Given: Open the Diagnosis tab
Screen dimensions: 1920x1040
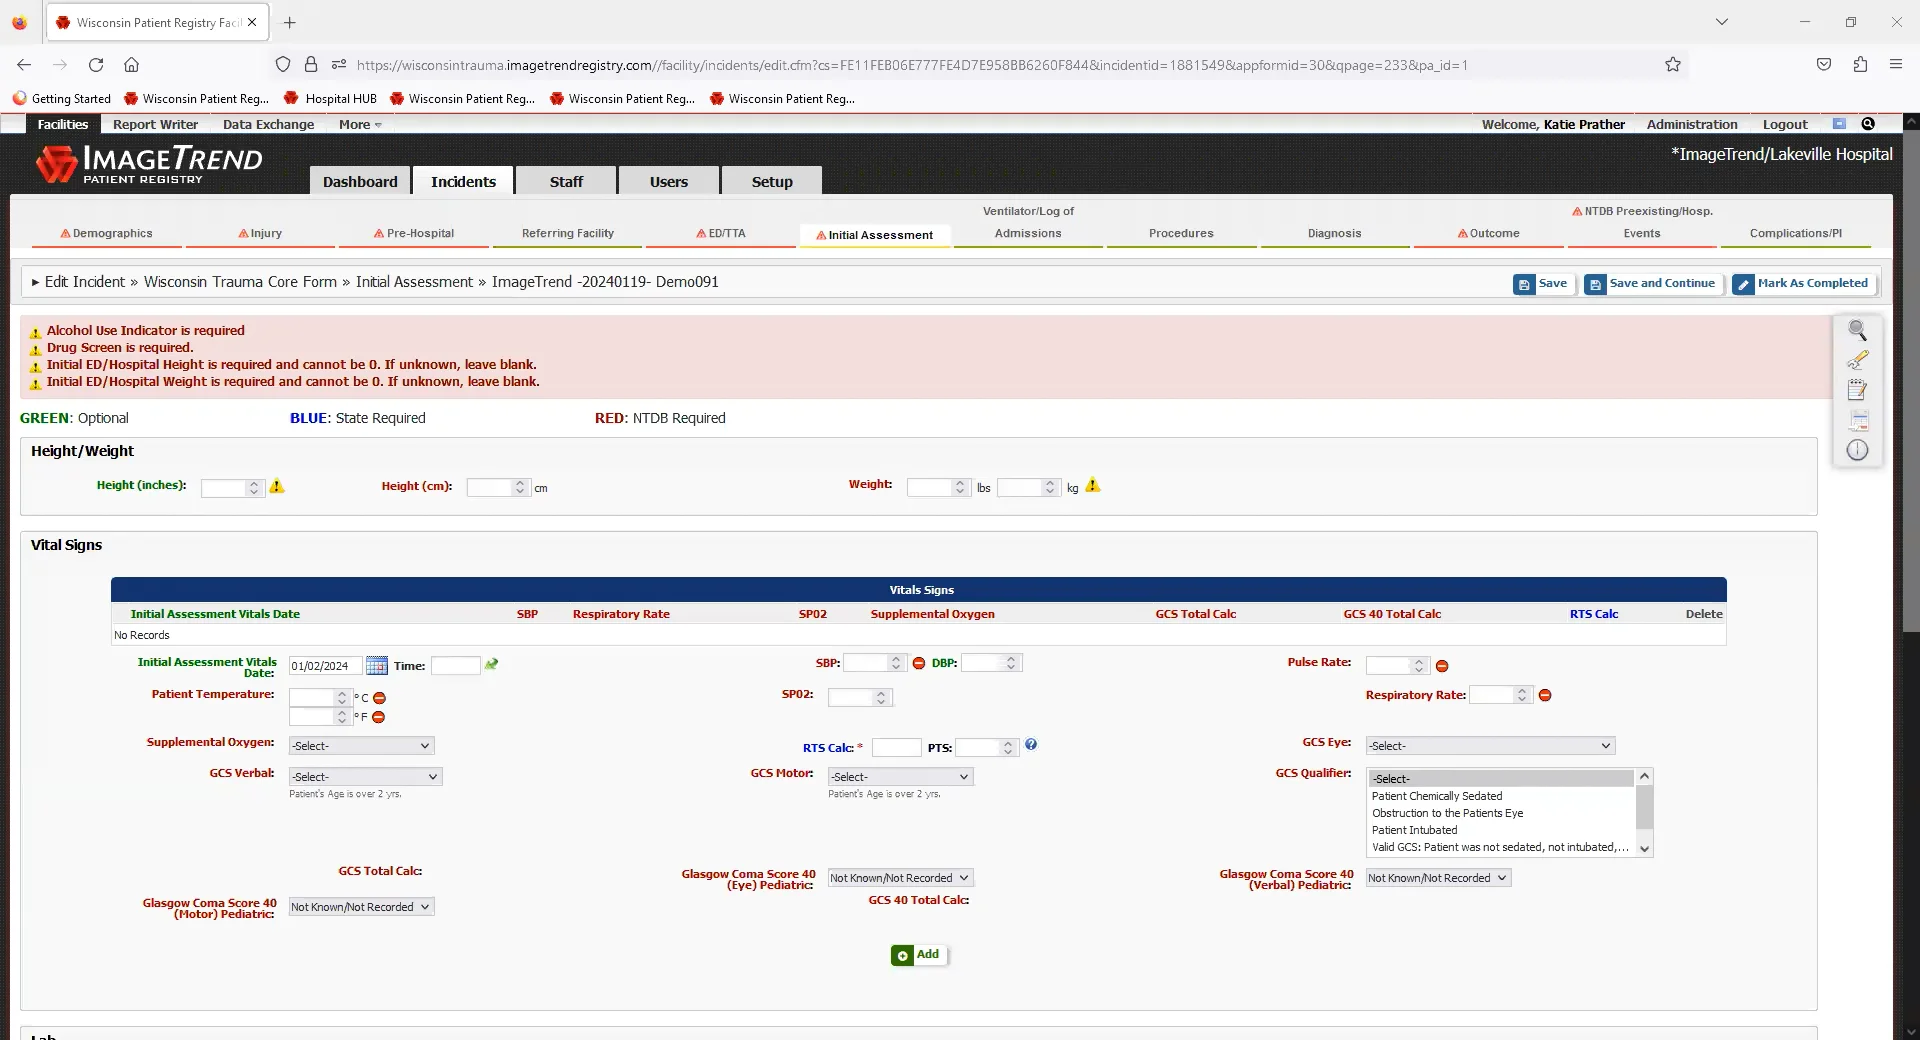Looking at the screenshot, I should click(x=1334, y=233).
